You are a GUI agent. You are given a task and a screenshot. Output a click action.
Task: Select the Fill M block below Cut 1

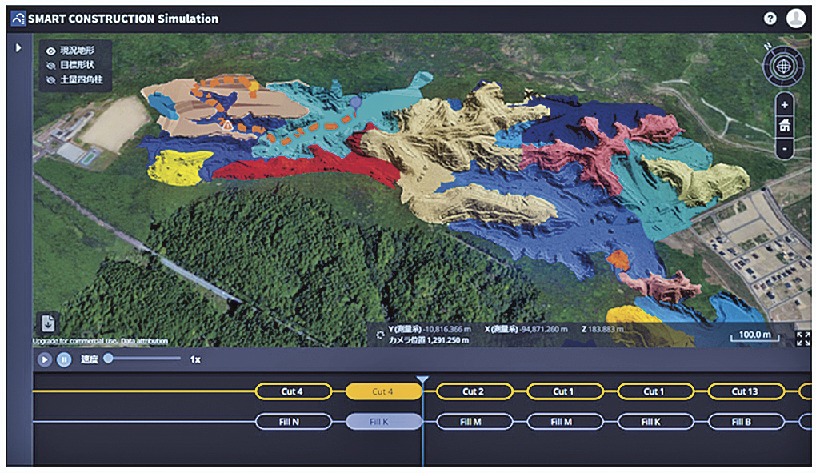tap(565, 421)
